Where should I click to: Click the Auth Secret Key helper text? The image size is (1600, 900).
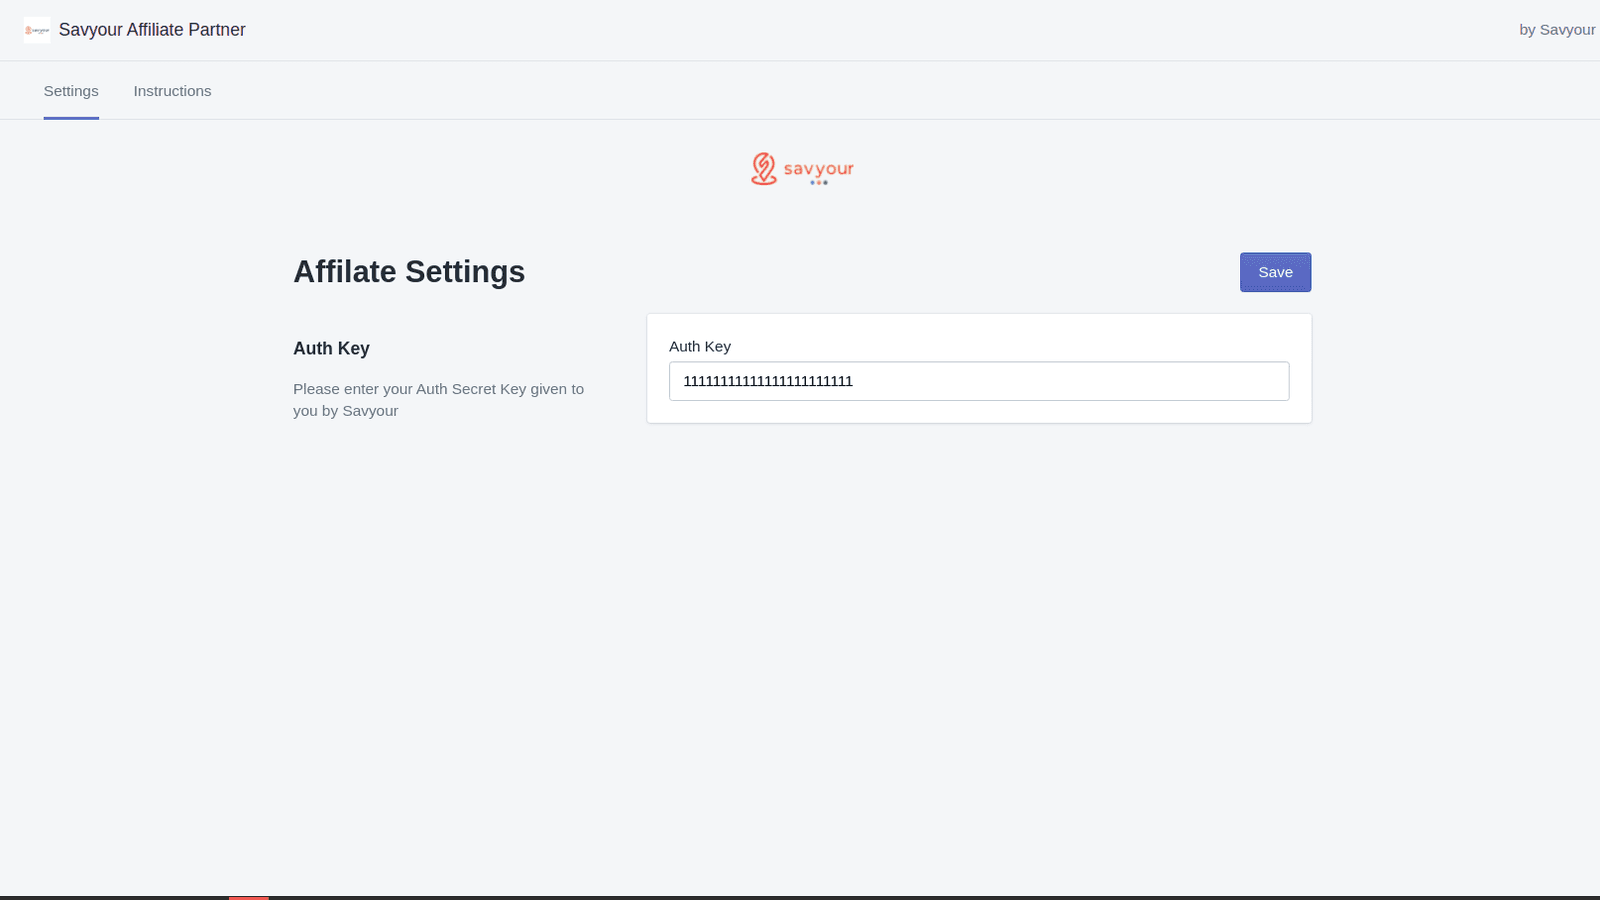tap(438, 399)
